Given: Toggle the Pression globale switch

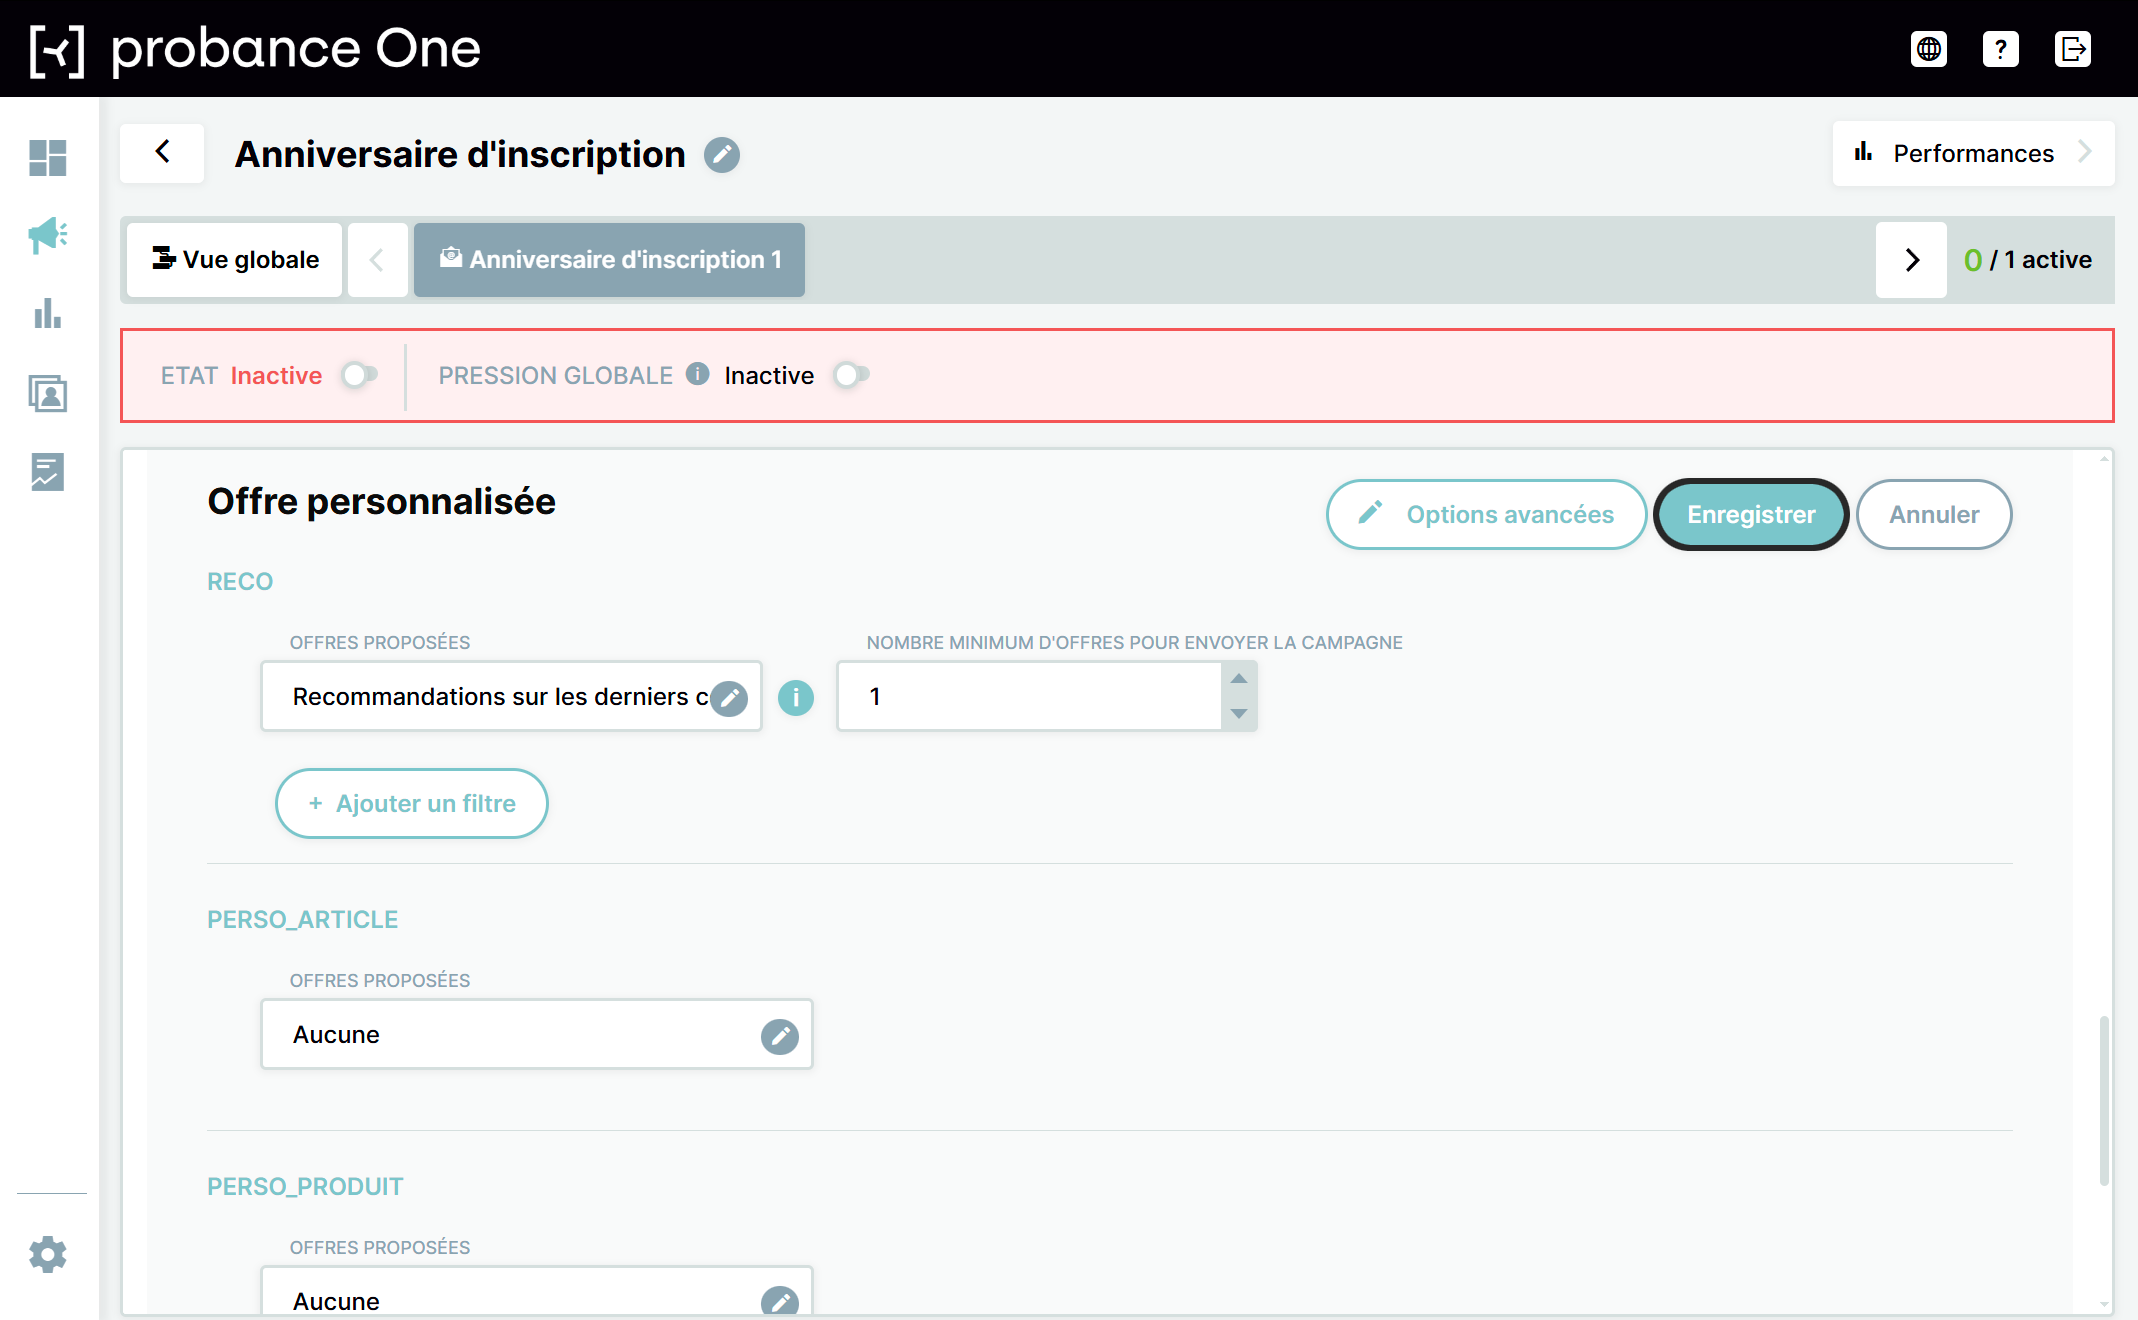Looking at the screenshot, I should pos(851,375).
